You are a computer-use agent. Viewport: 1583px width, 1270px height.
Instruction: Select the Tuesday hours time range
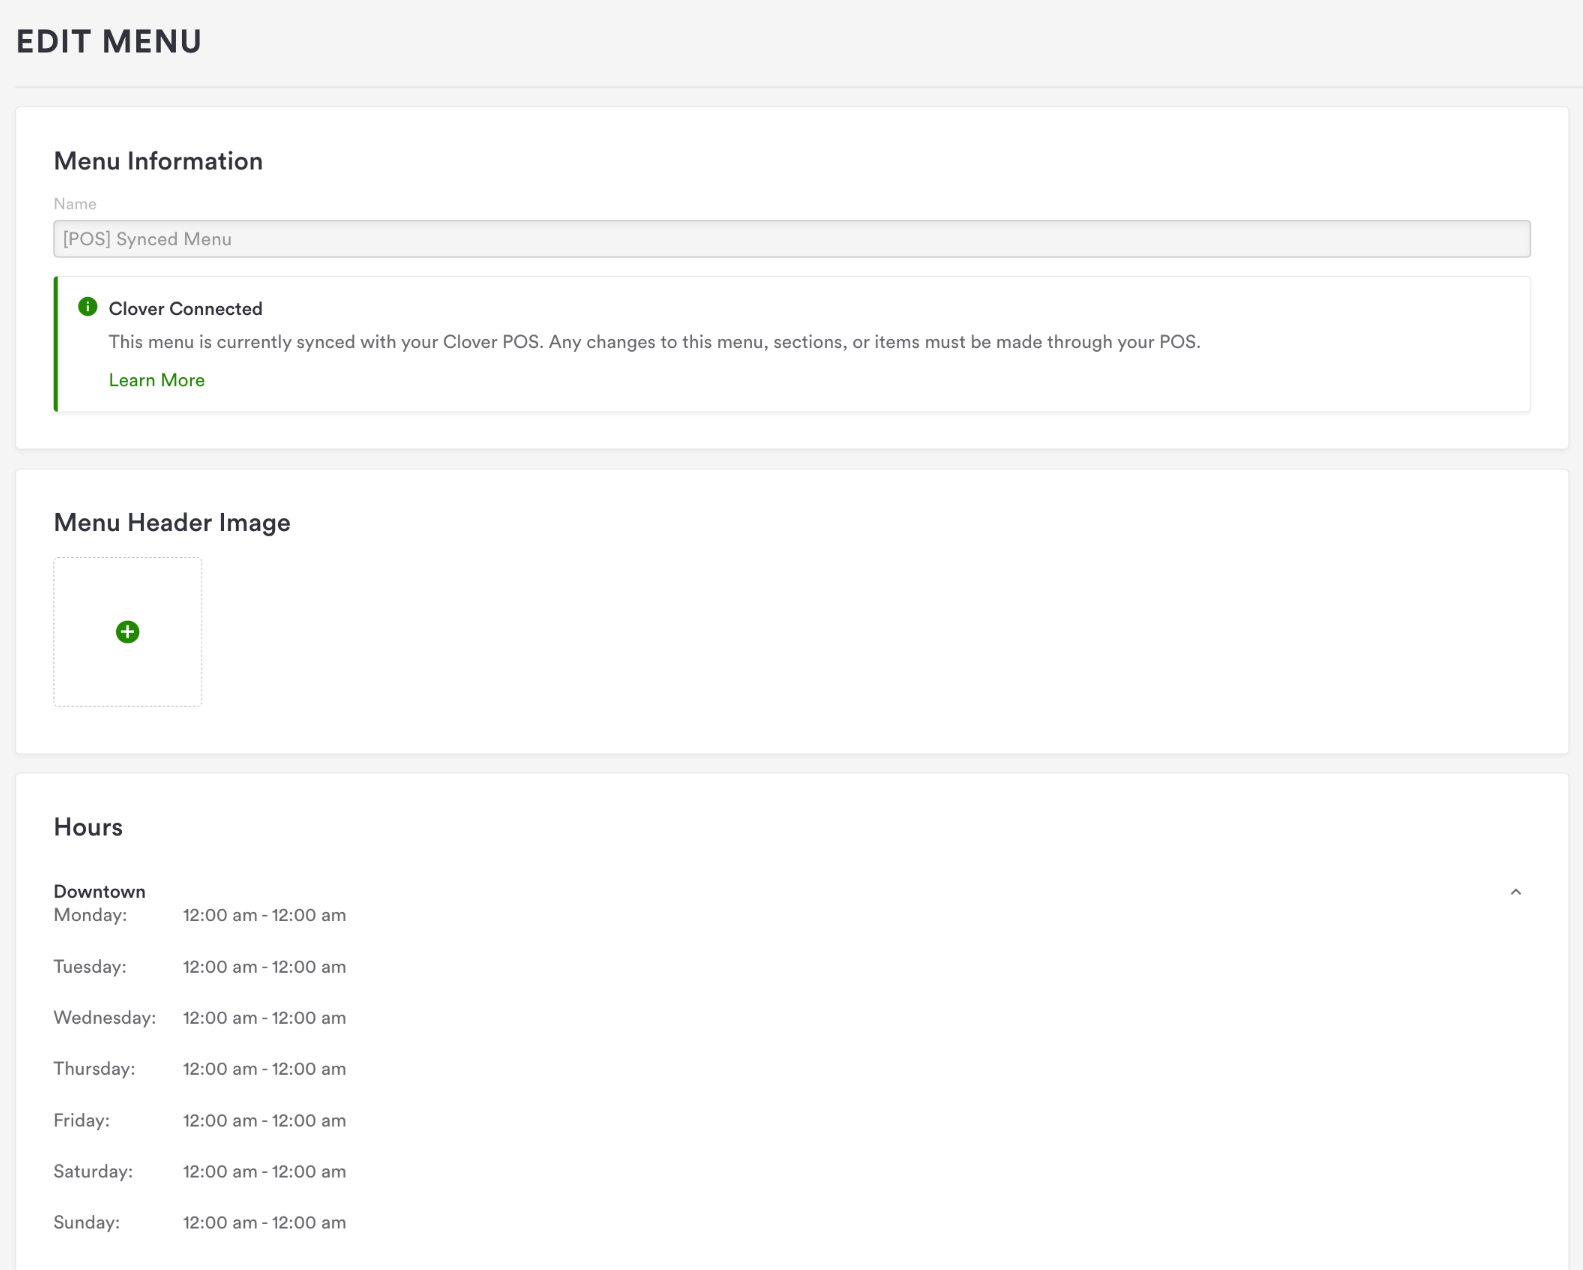pyautogui.click(x=264, y=967)
